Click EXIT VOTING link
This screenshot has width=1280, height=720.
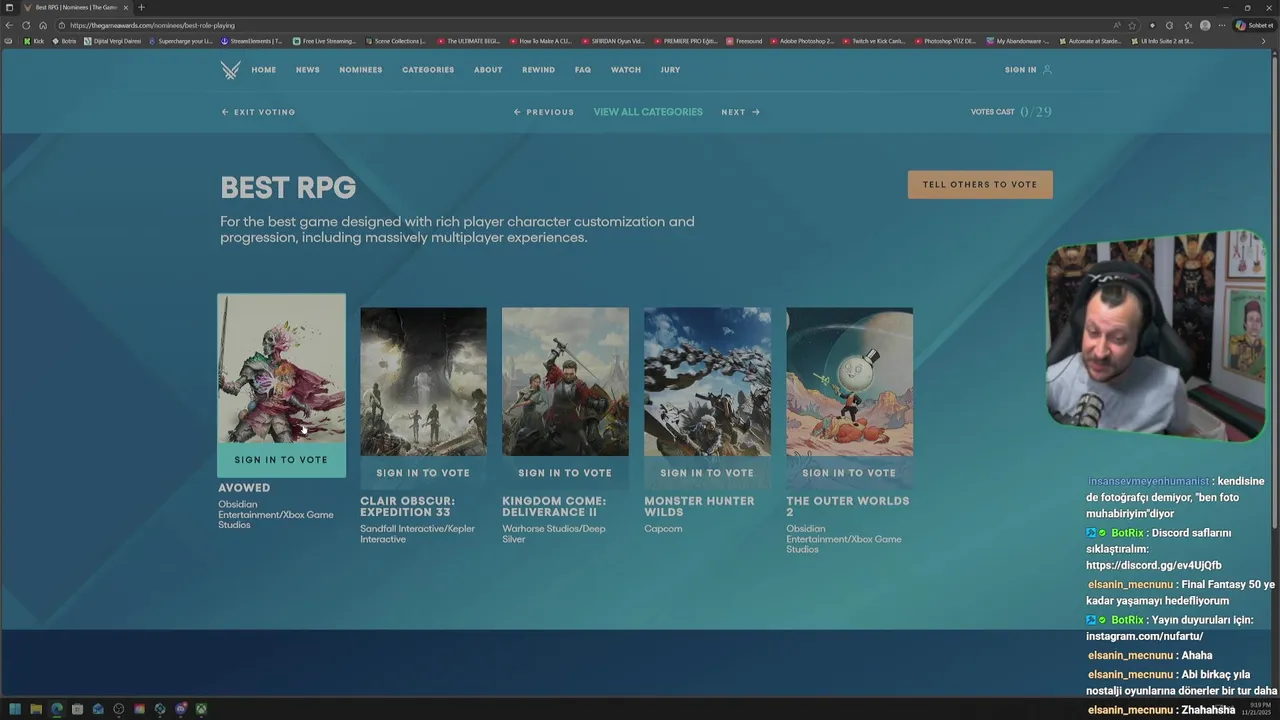258,112
